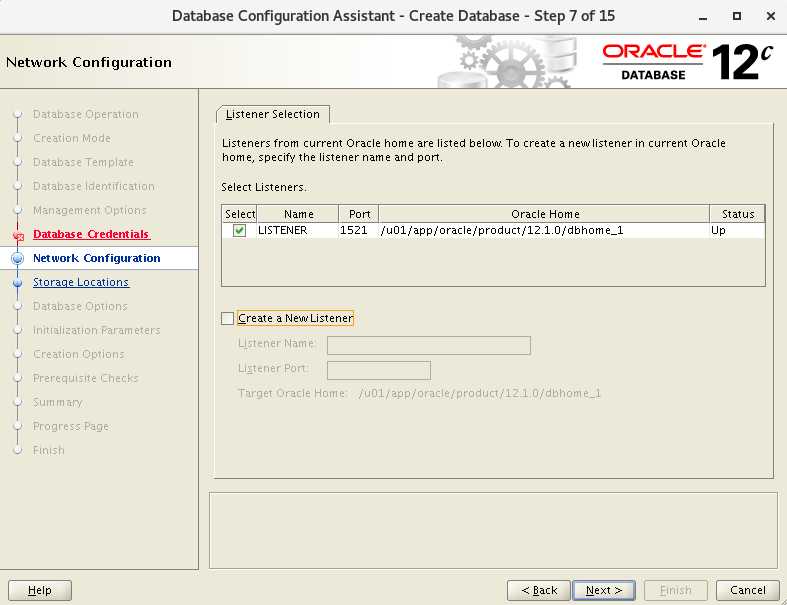Open the Database Credentials step link

tap(91, 234)
